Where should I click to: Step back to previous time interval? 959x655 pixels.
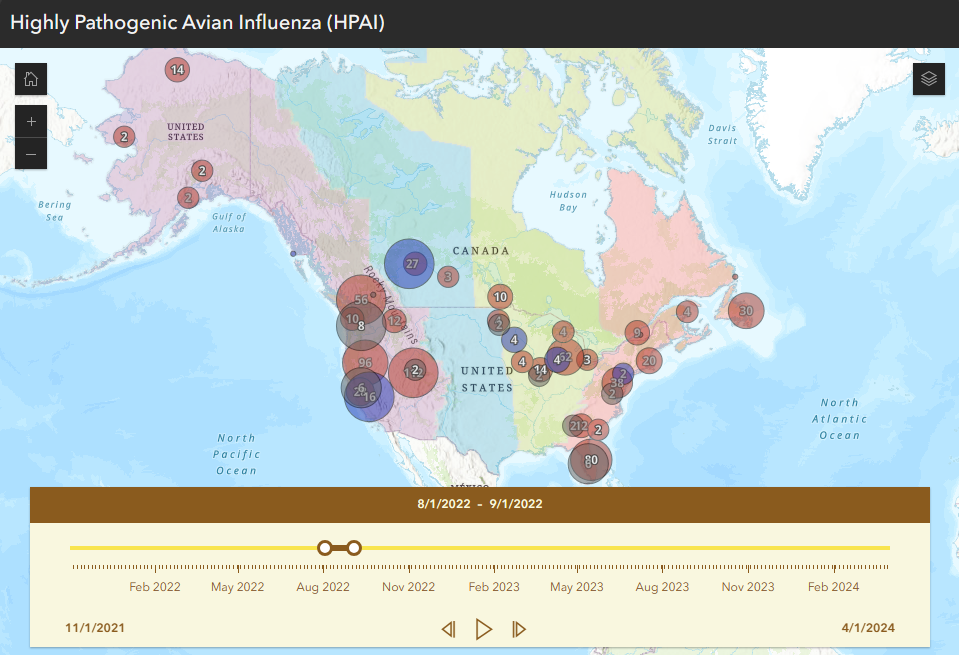pyautogui.click(x=449, y=629)
